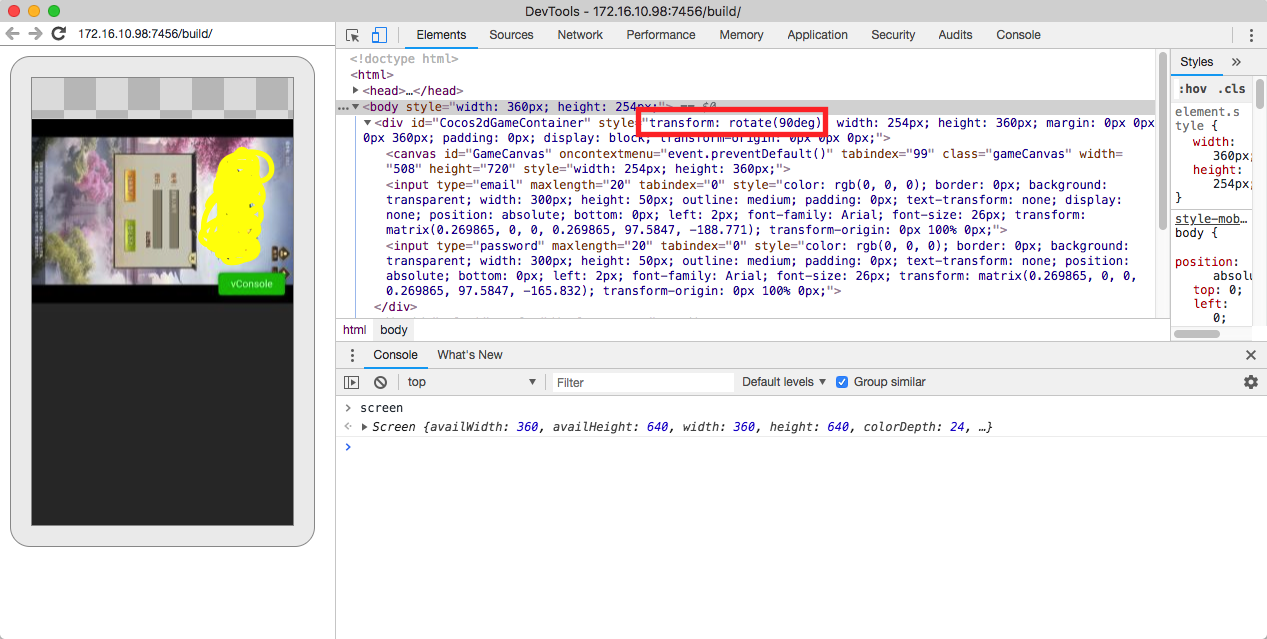
Task: Open the Sources tab
Action: (x=511, y=35)
